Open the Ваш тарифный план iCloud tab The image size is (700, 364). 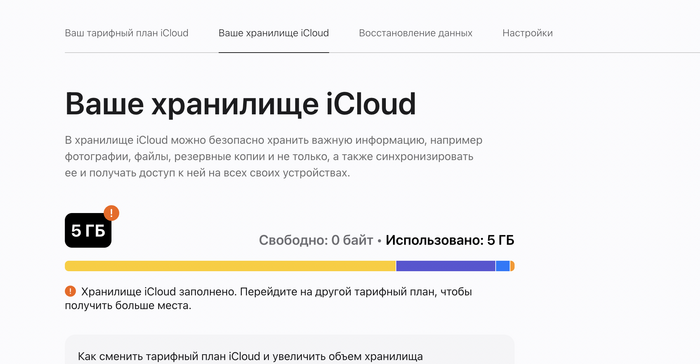pos(126,33)
